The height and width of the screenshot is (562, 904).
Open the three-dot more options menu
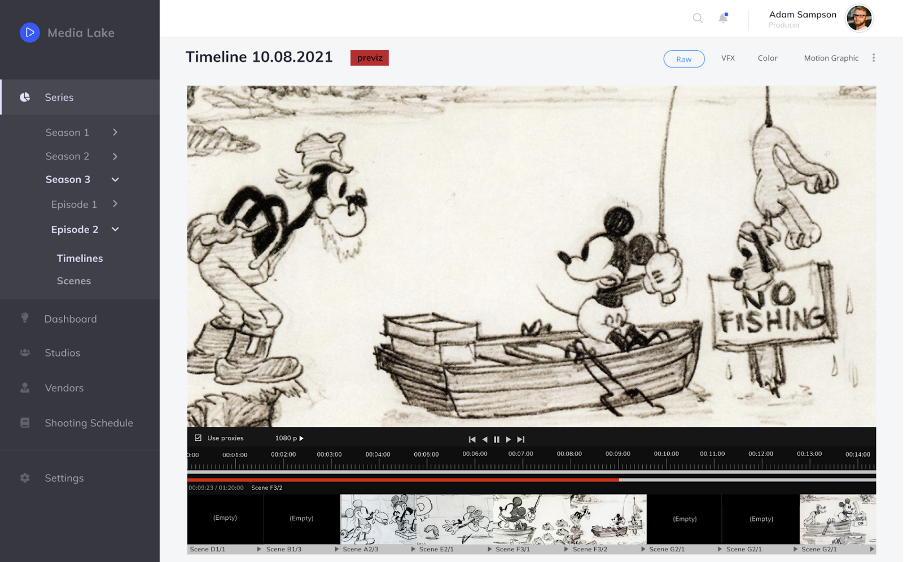click(x=873, y=58)
